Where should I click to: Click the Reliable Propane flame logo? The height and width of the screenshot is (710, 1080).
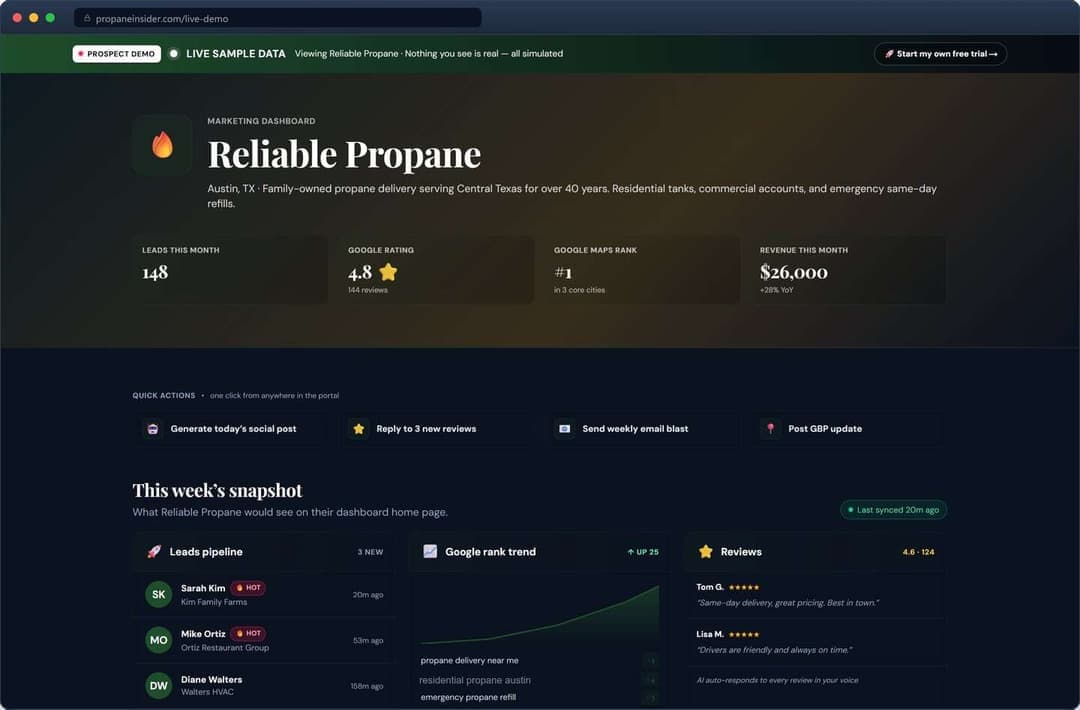coord(163,145)
